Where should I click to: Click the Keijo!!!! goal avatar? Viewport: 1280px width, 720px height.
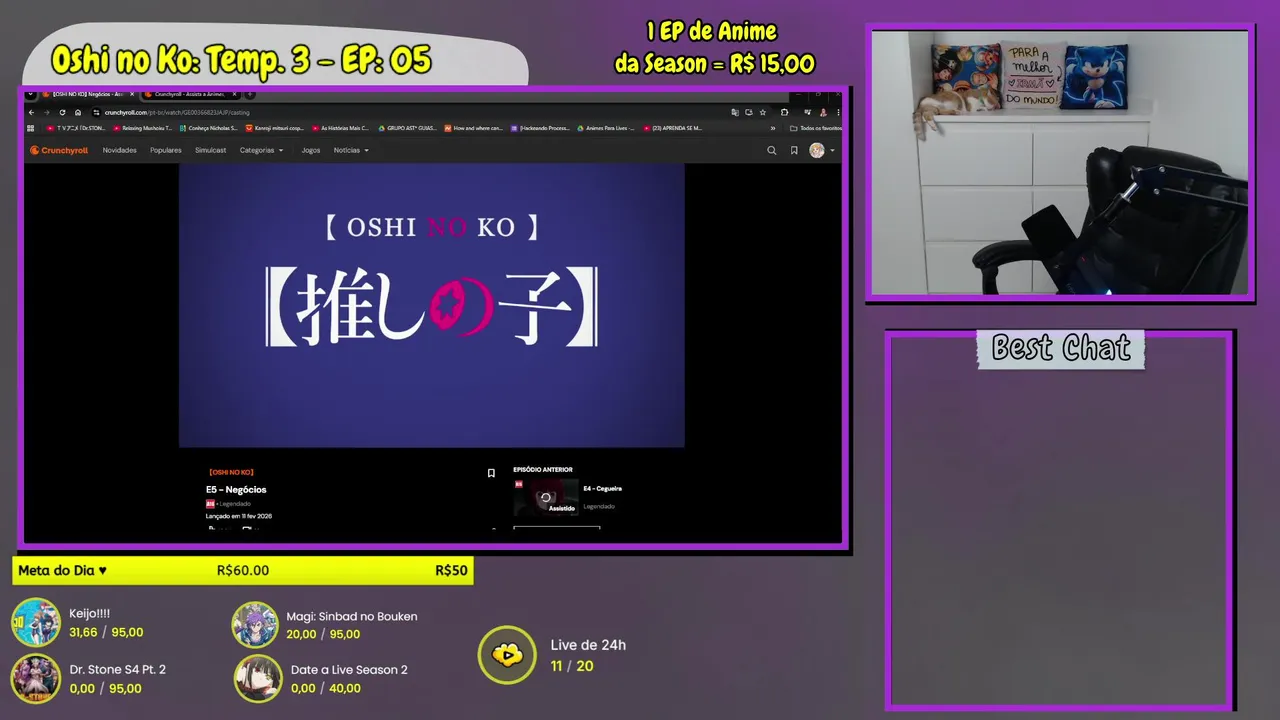(36, 623)
